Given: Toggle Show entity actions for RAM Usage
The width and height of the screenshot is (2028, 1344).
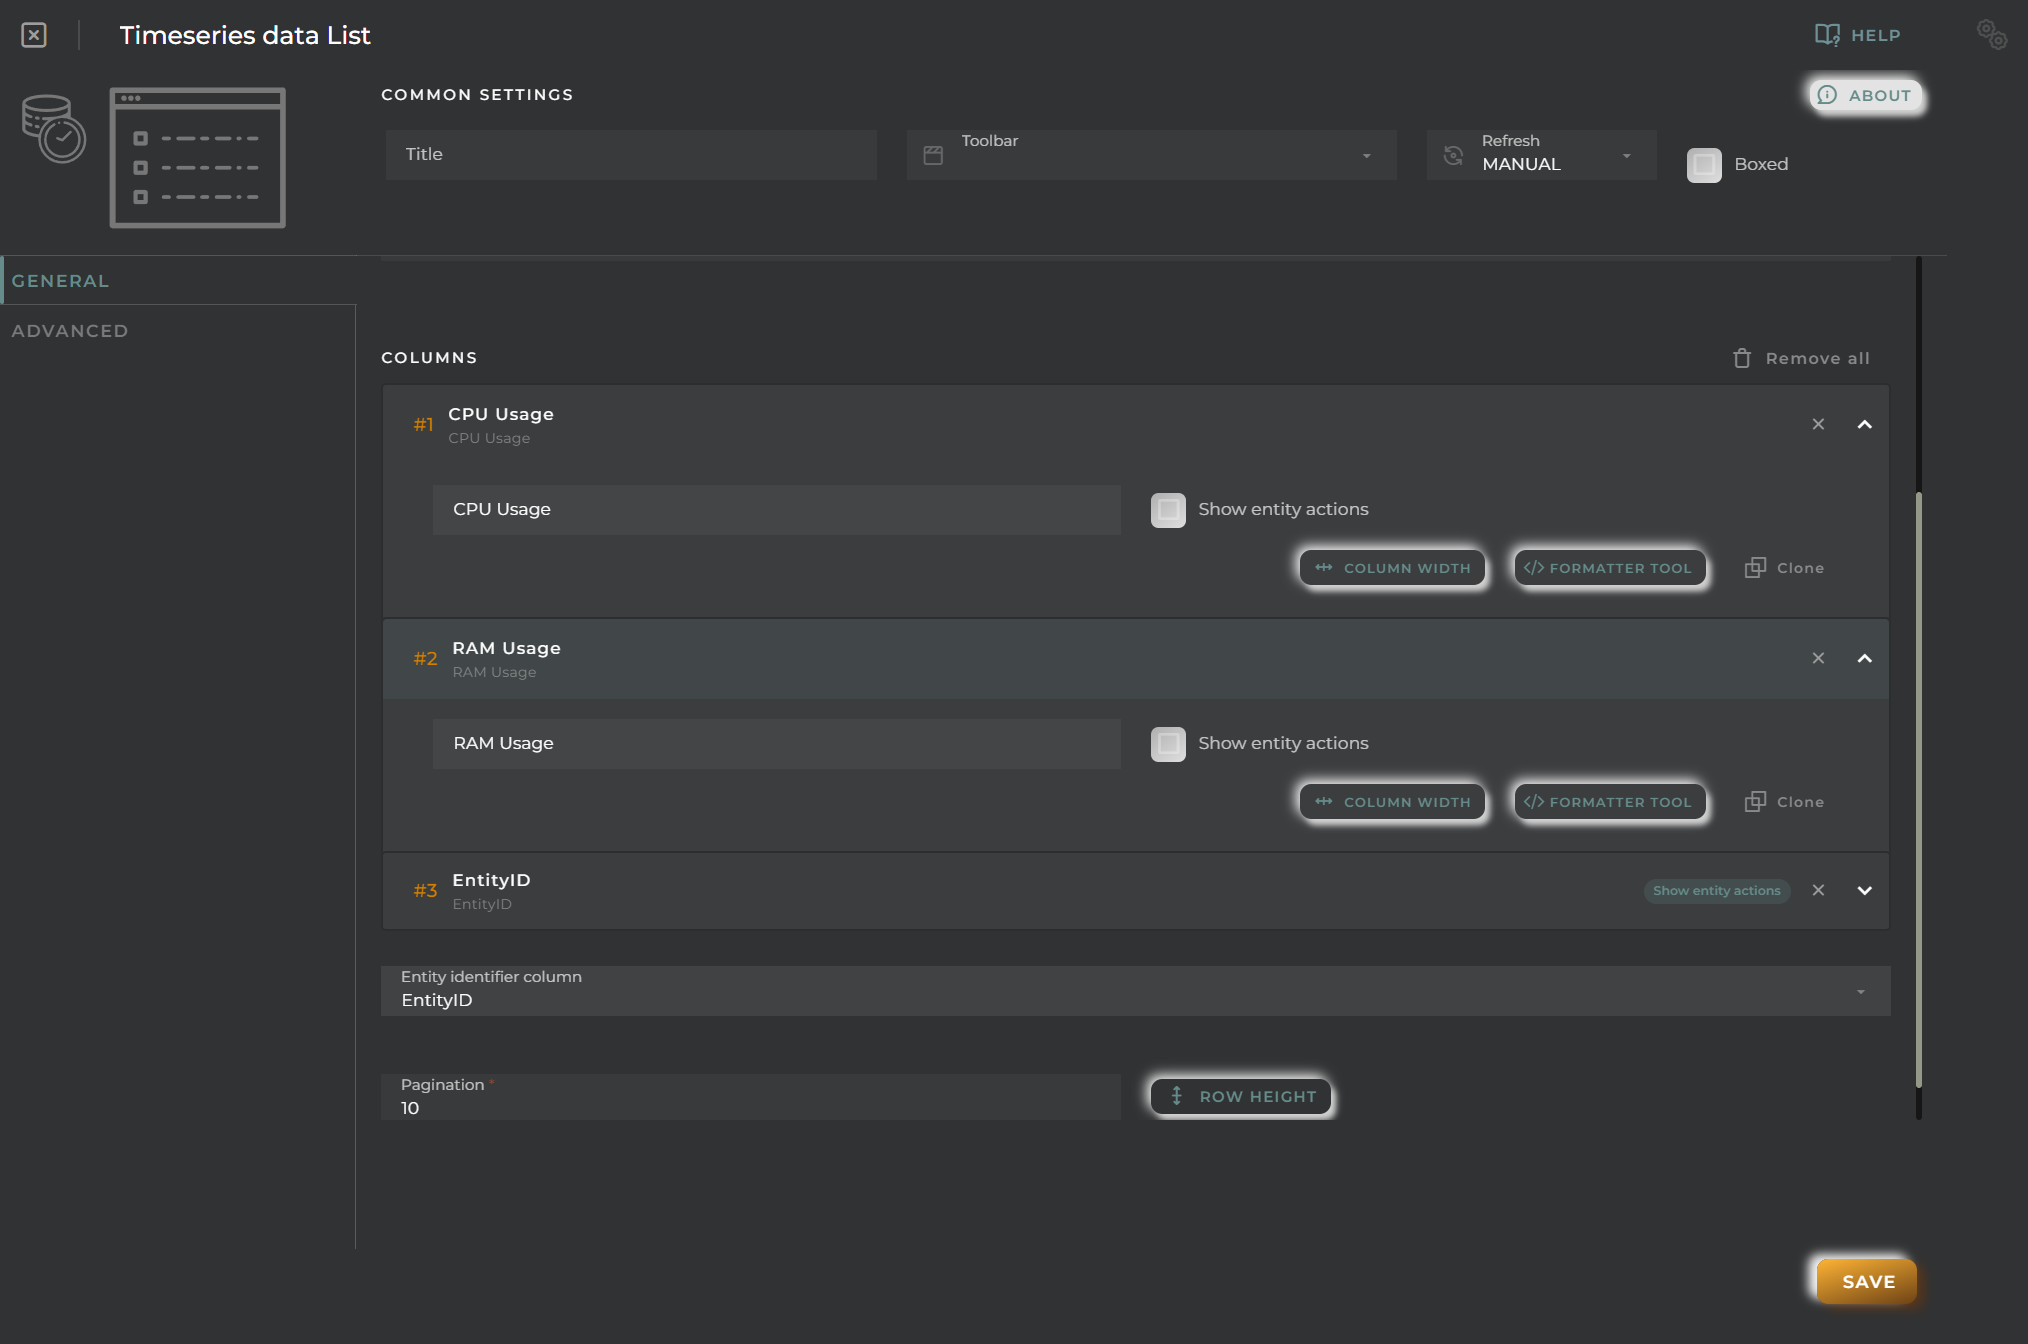Looking at the screenshot, I should click(1168, 744).
